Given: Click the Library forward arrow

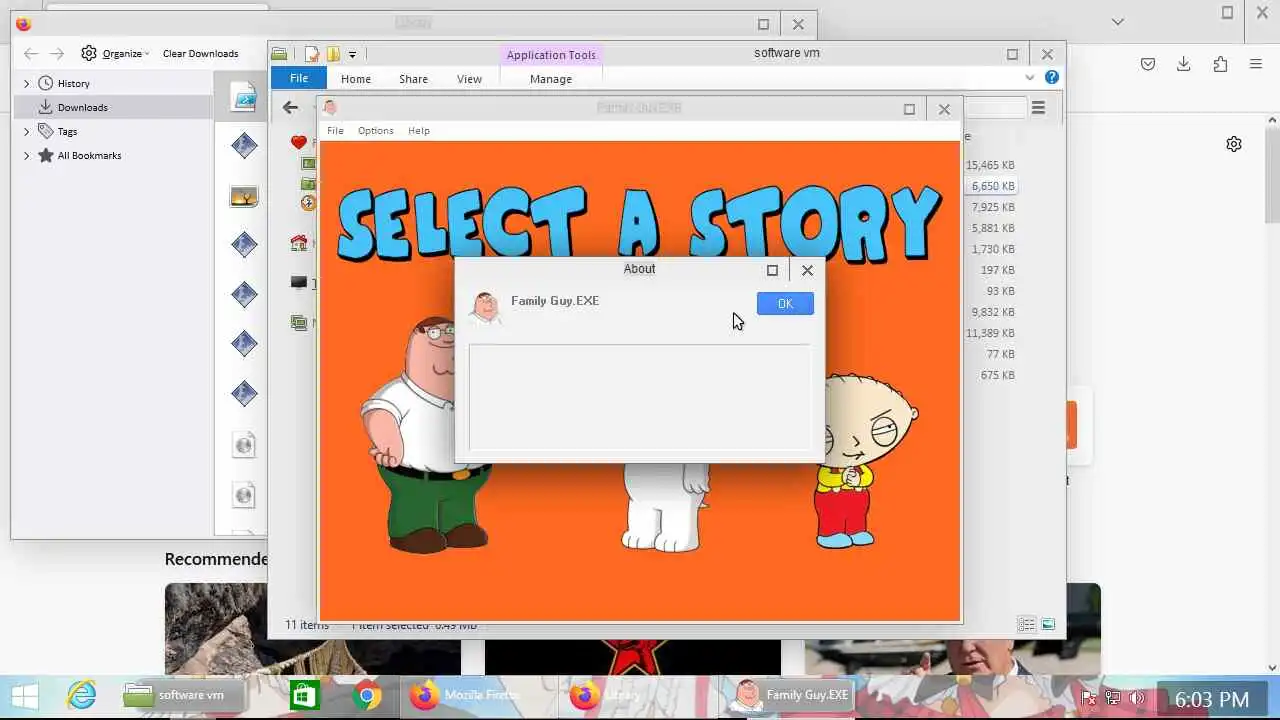Looking at the screenshot, I should (x=57, y=54).
